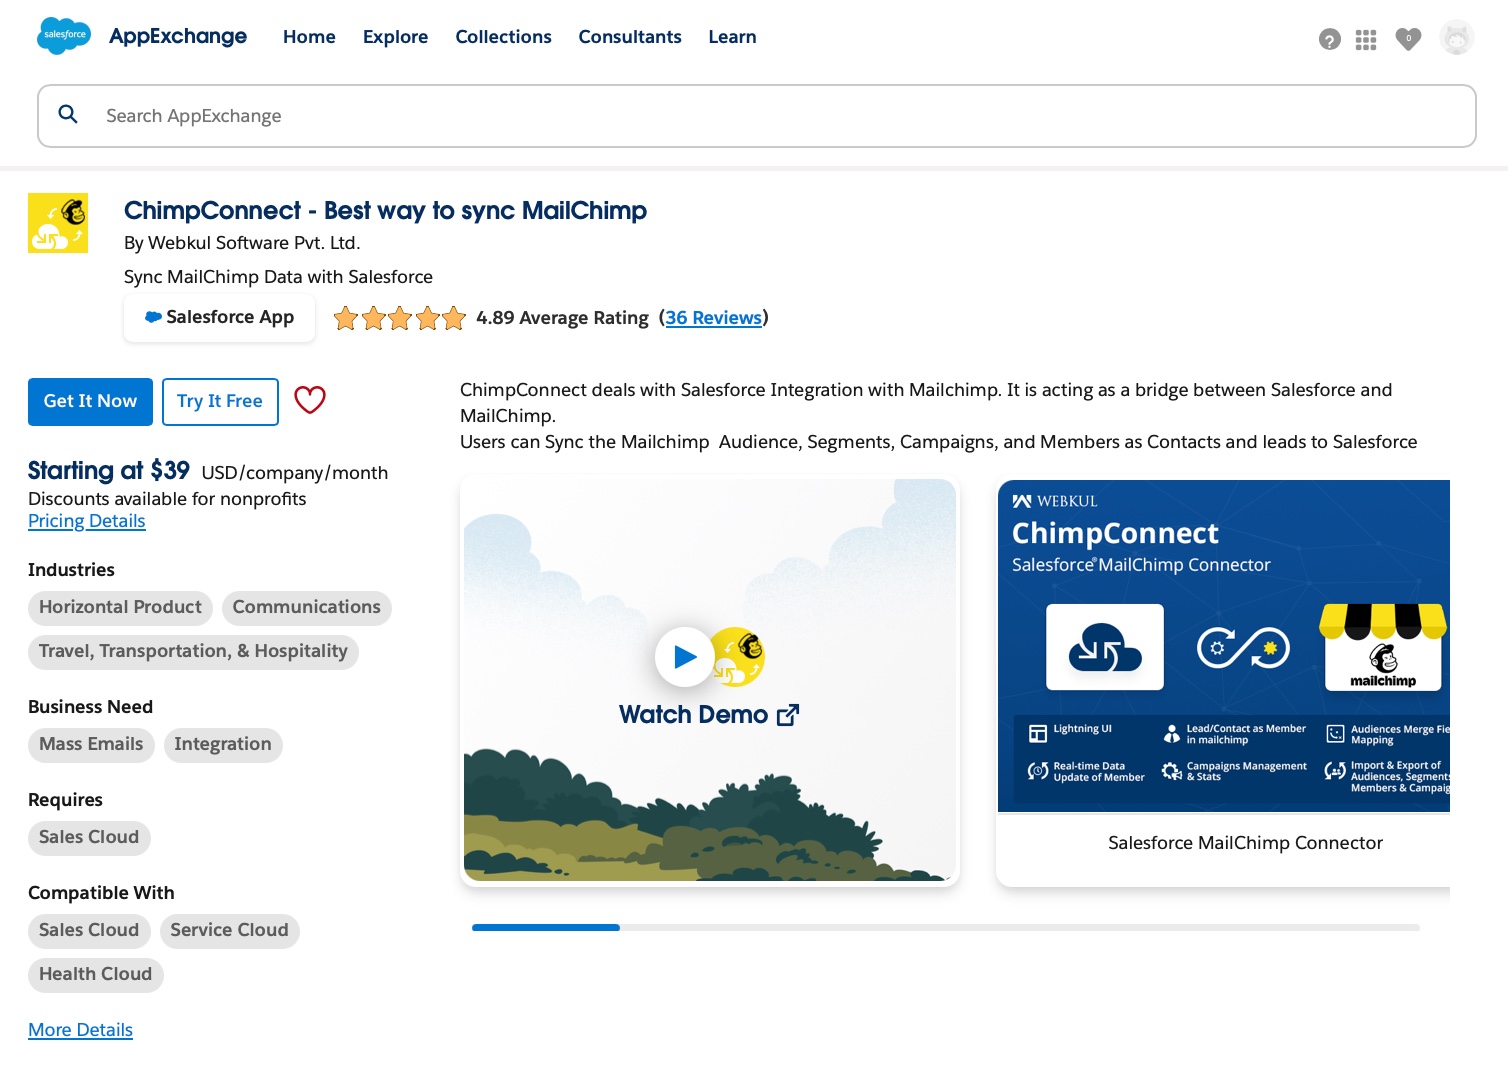Open the help question mark icon
1508x1066 pixels.
[x=1329, y=39]
